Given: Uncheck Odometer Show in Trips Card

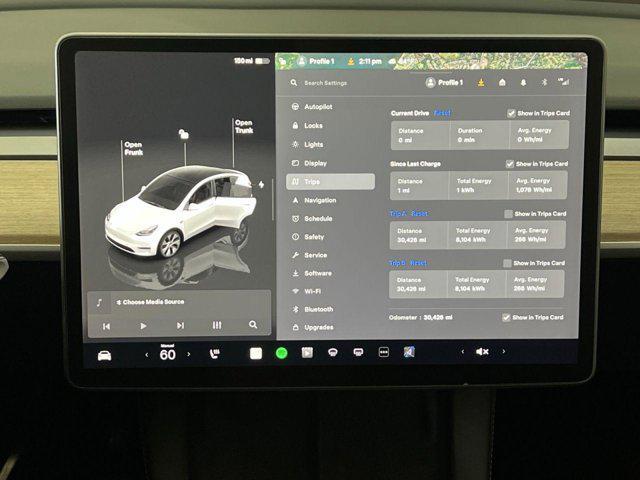Looking at the screenshot, I should coord(506,318).
